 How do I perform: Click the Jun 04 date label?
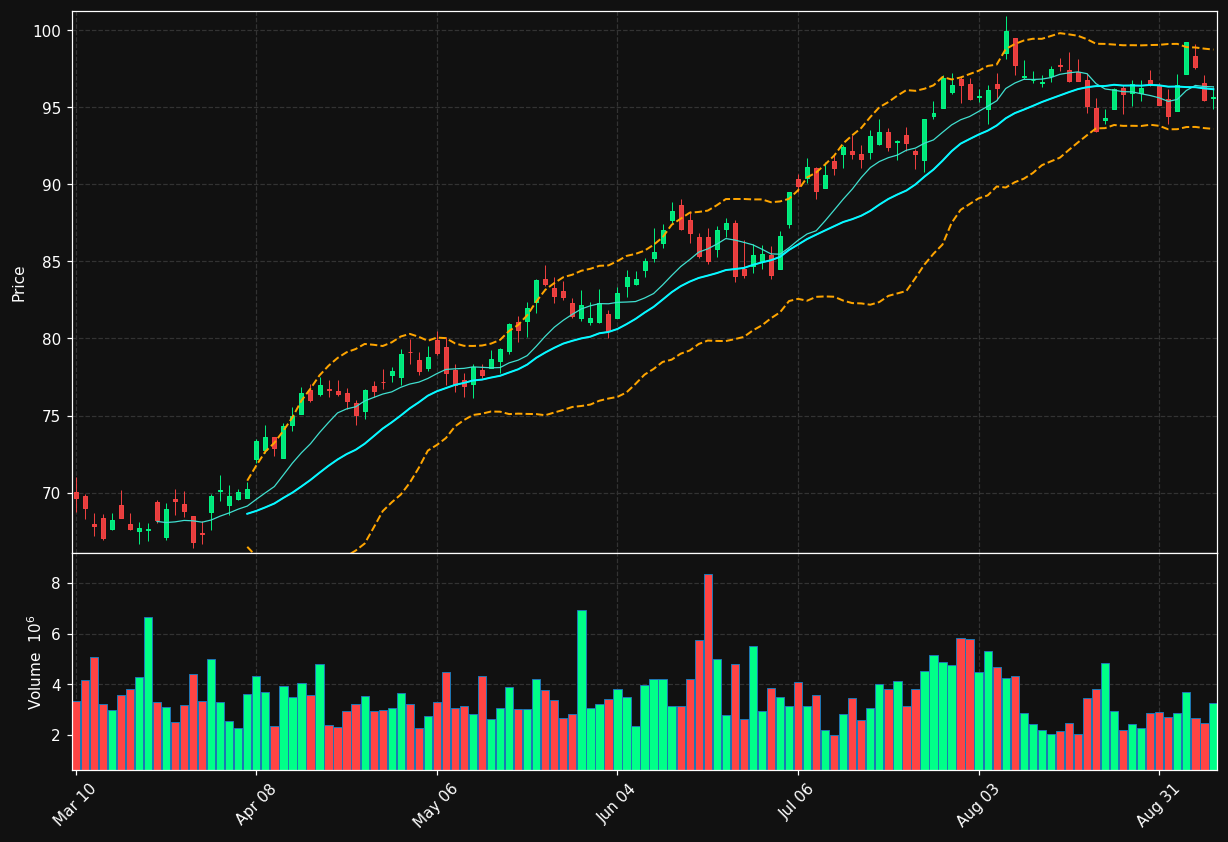coord(617,805)
